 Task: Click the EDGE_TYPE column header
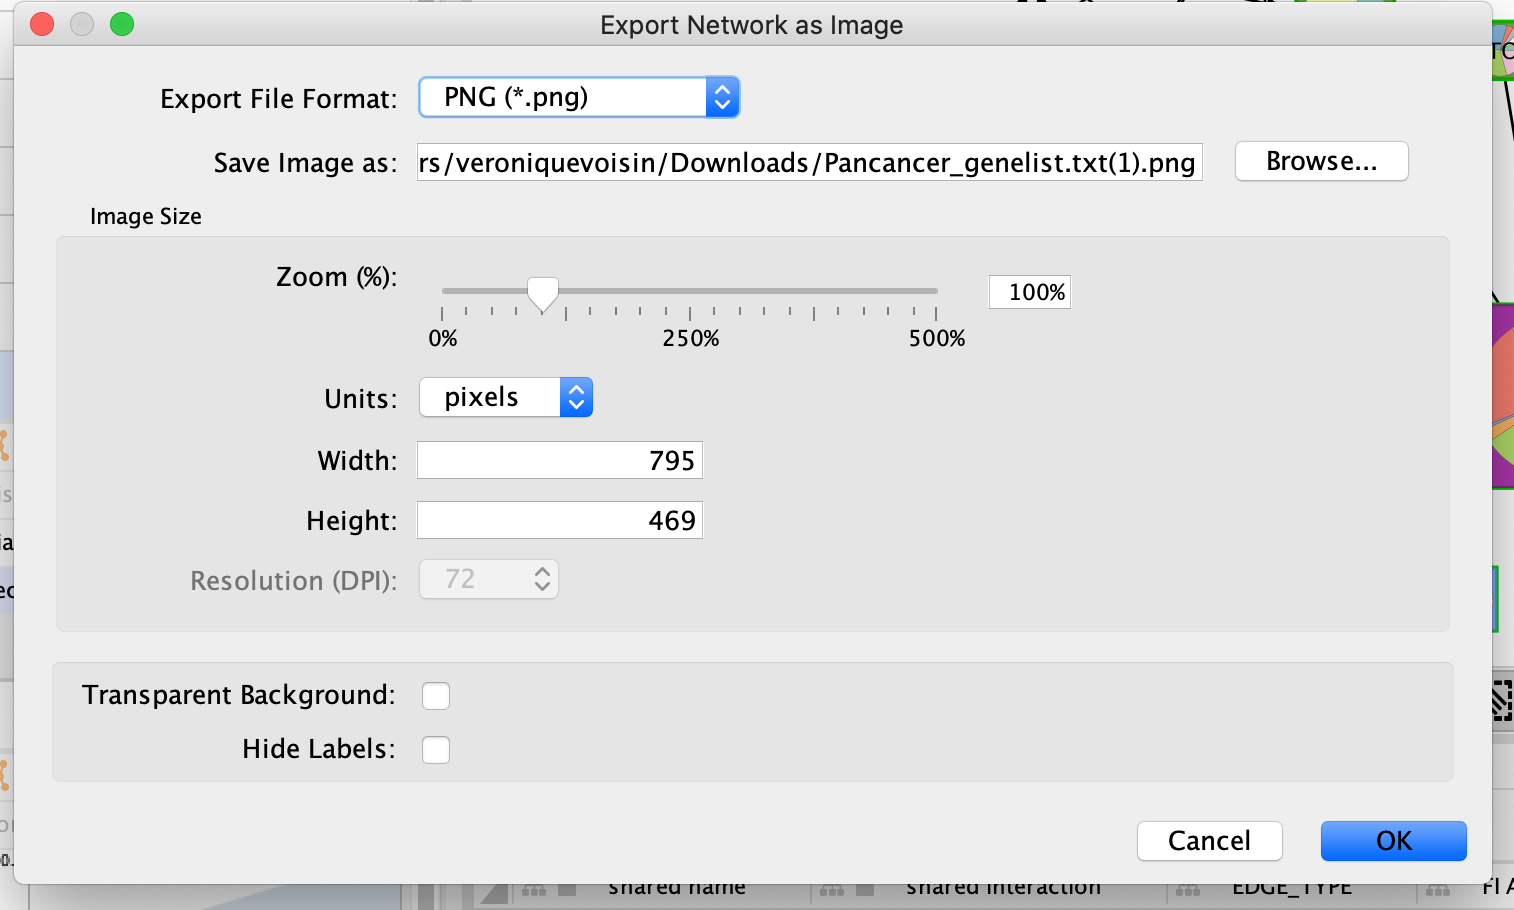(x=1291, y=889)
